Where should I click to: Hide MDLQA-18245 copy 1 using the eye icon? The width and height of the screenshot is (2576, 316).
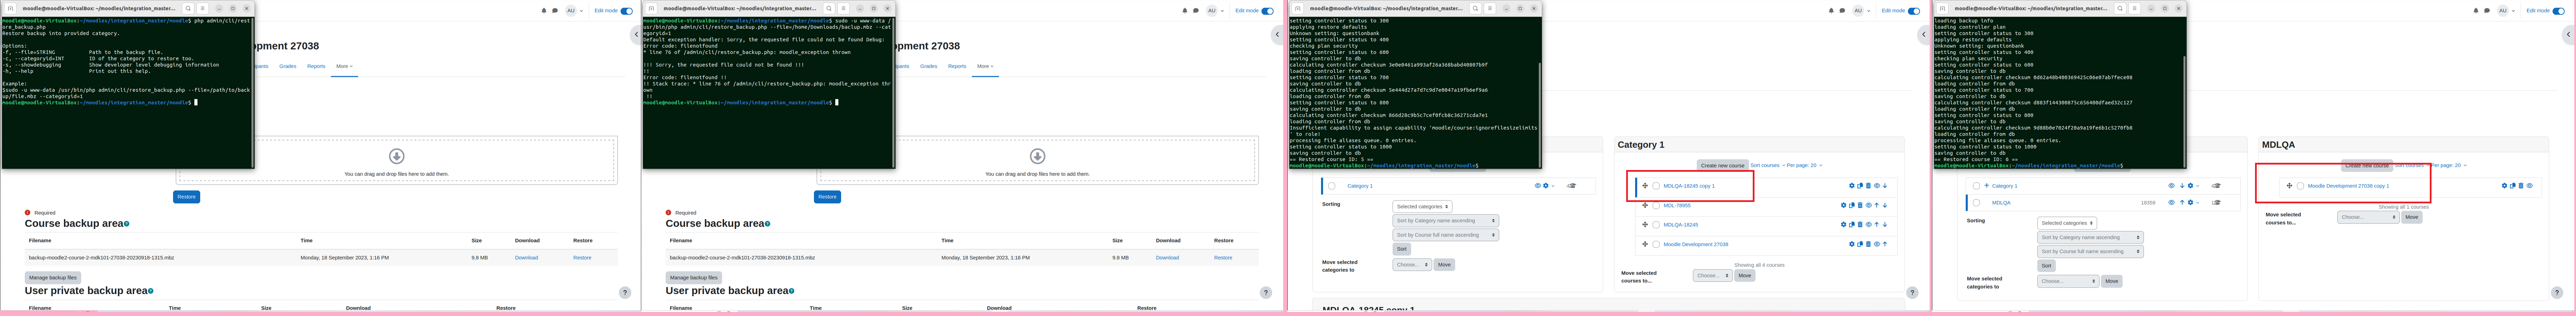pyautogui.click(x=1877, y=186)
